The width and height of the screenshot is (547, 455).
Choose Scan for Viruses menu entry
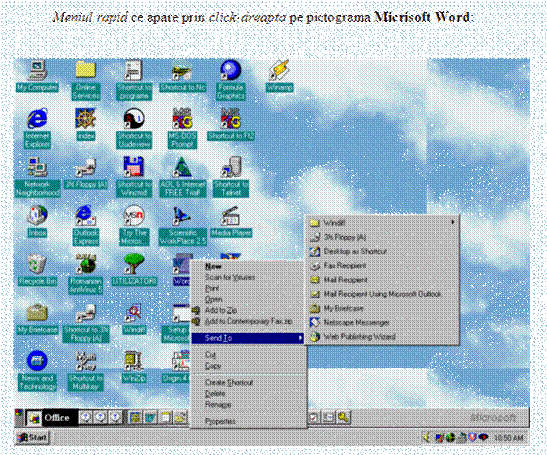pyautogui.click(x=248, y=277)
